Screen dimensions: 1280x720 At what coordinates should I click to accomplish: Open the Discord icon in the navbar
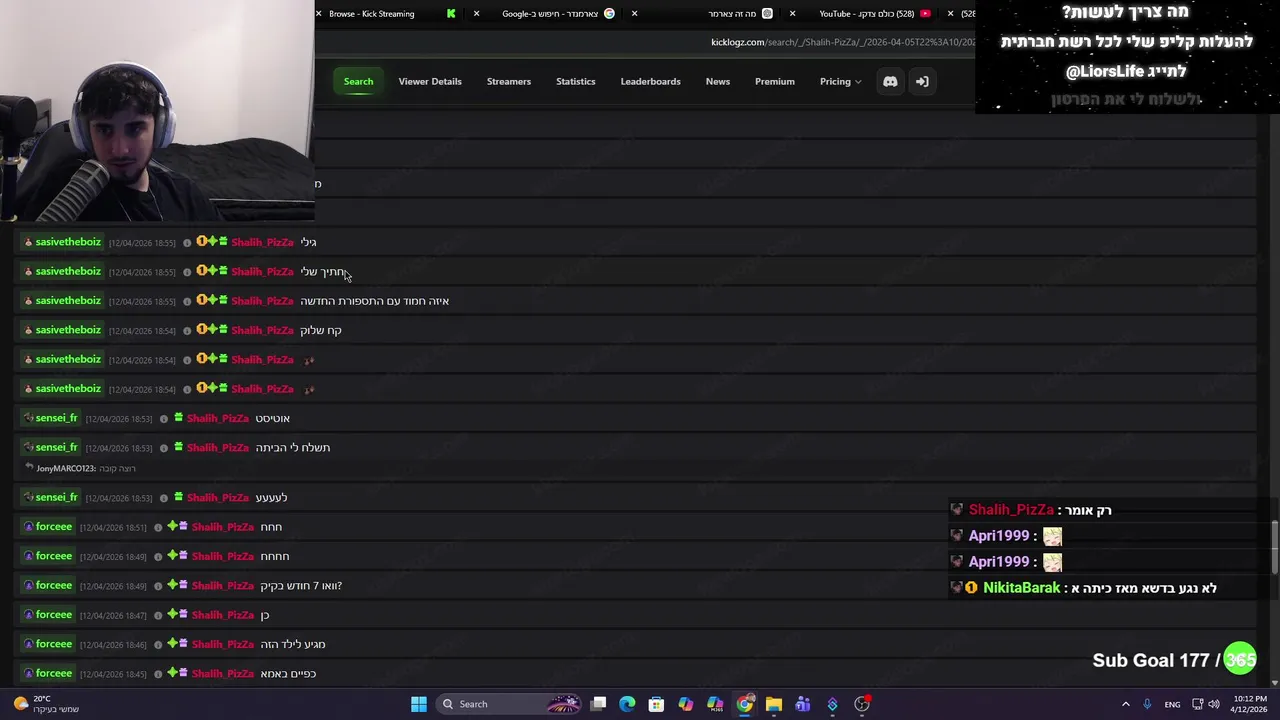(x=890, y=81)
